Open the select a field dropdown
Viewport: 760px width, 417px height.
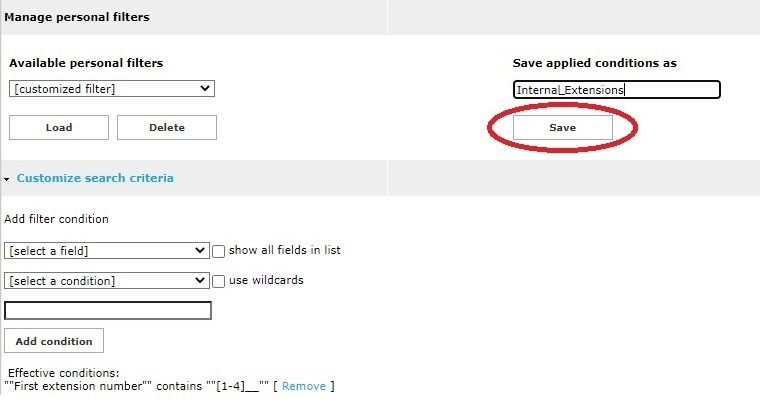click(106, 250)
